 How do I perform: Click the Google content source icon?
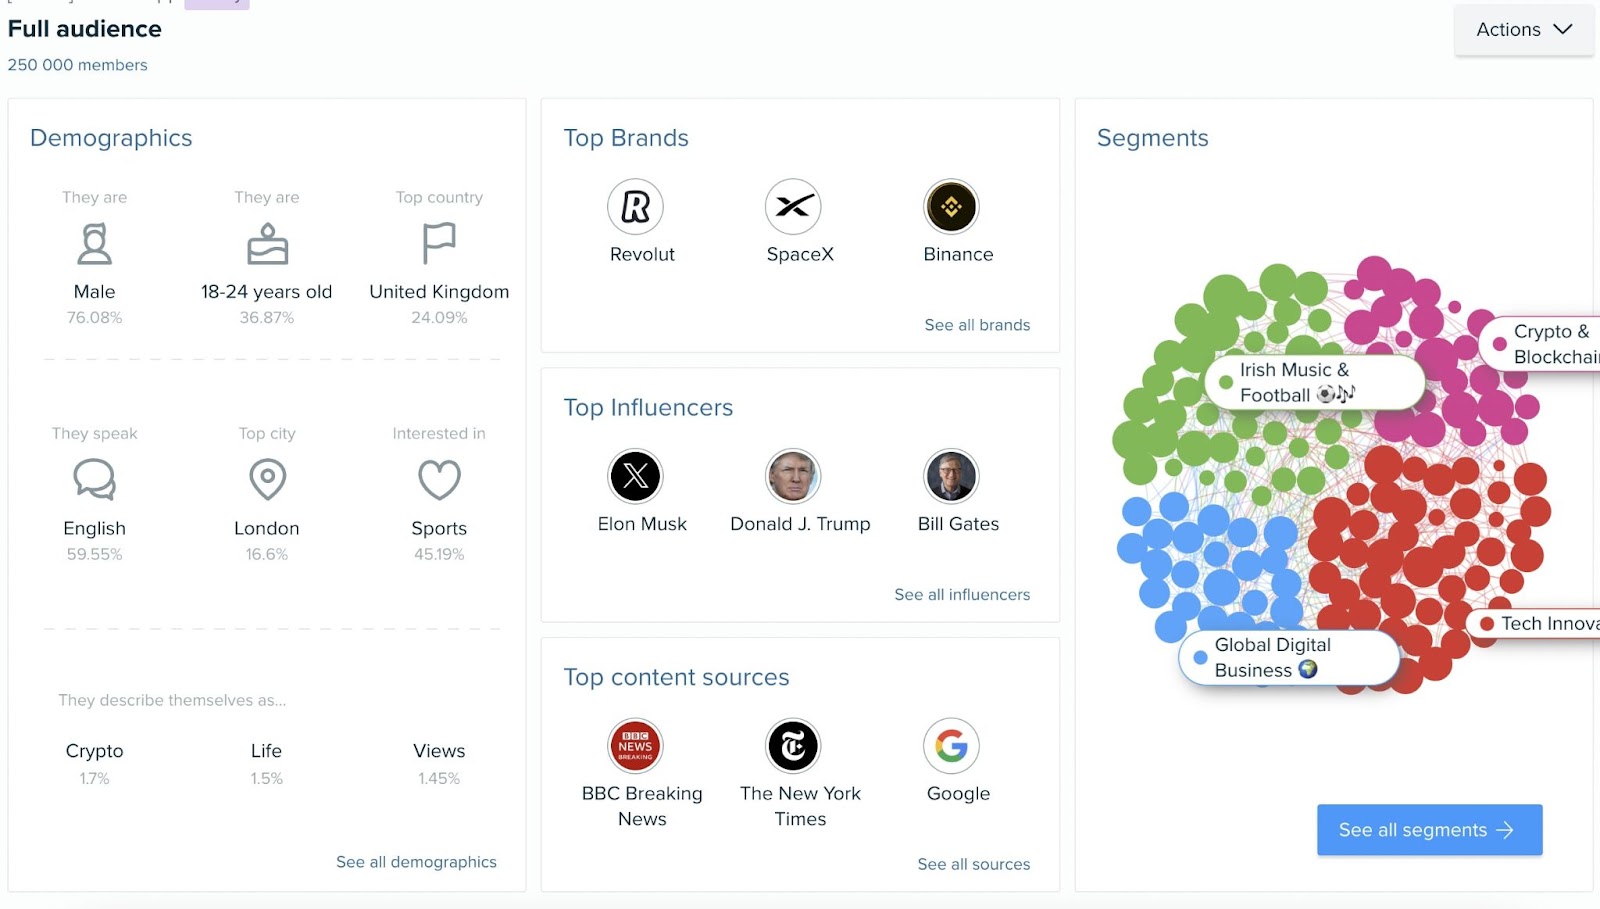(950, 745)
